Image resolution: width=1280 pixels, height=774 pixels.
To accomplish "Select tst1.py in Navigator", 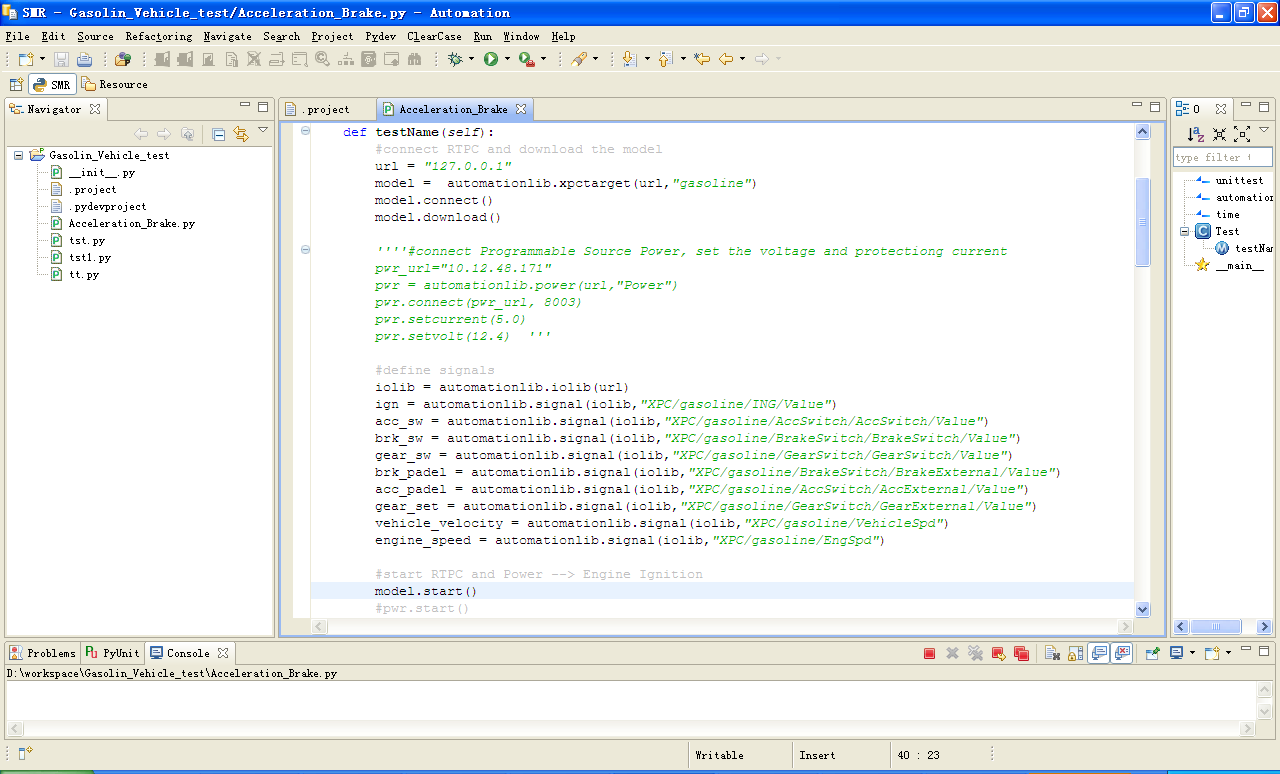I will coord(89,258).
